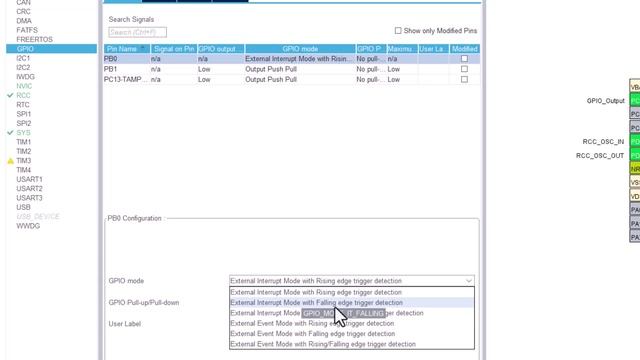Sort by Maximum output speed column header
This screenshot has width=640, height=360.
pos(402,49)
